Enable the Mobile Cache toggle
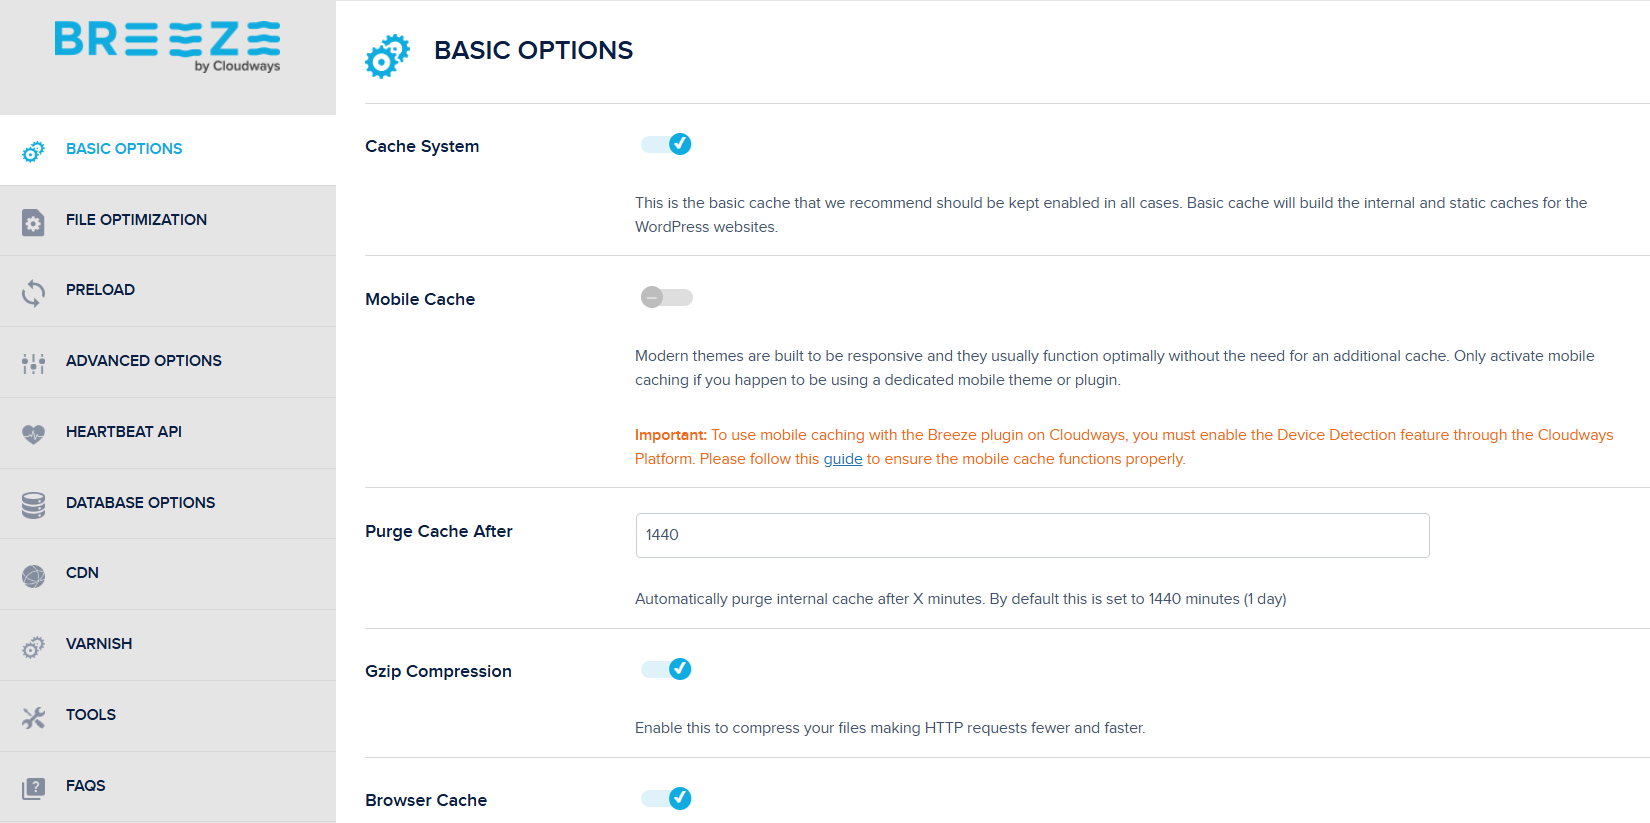The width and height of the screenshot is (1650, 823). 666,297
